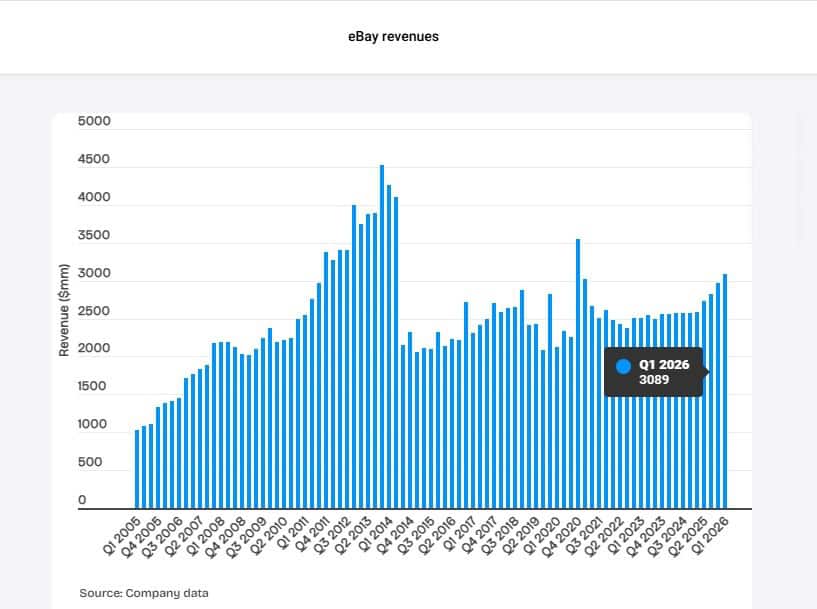
Task: Click the Q3 2021 x-axis label
Action: pyautogui.click(x=583, y=537)
